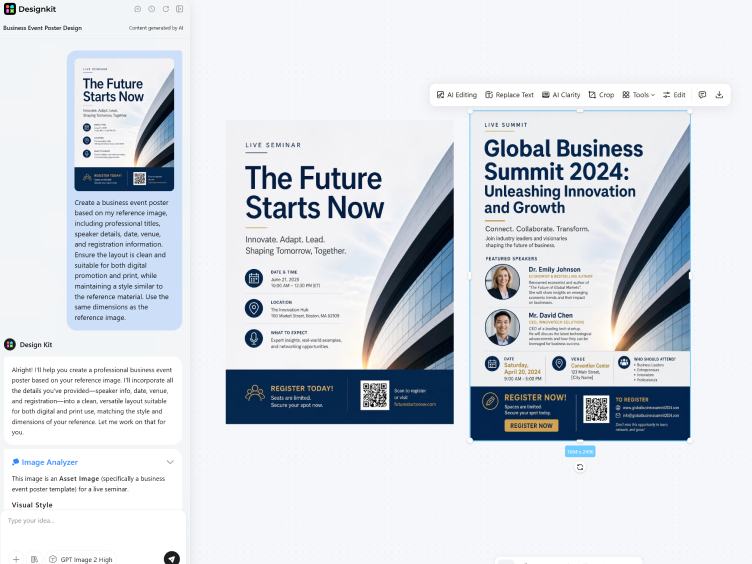Open AI Editing in the image toolbar
Screen dimensions: 752x564
point(457,95)
